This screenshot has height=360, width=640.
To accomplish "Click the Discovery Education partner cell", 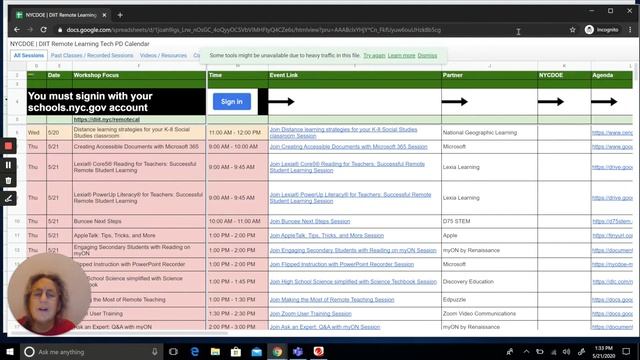I will tap(489, 282).
